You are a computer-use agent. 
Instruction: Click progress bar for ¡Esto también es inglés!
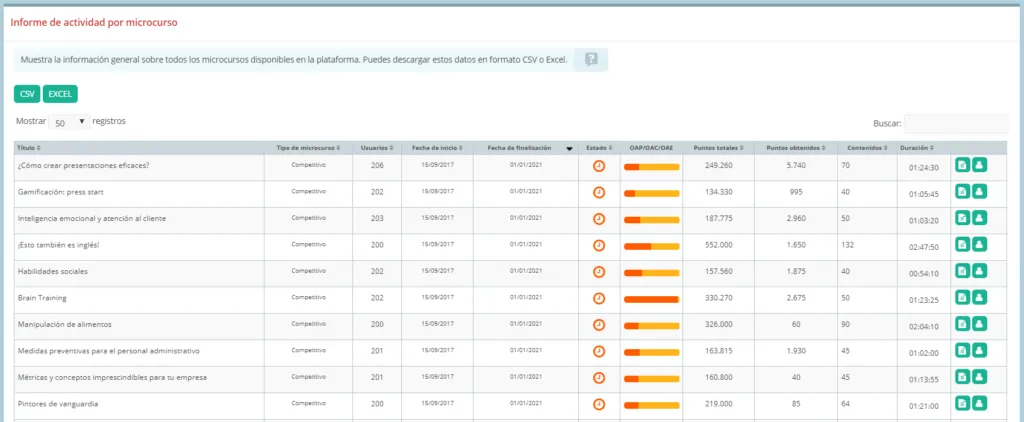tap(652, 246)
